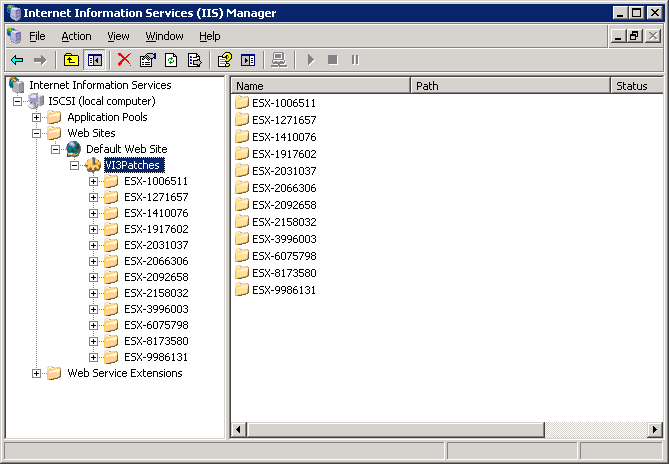Expand the ESX-2031037 tree folder
Viewport: 669px width, 464px height.
click(93, 245)
